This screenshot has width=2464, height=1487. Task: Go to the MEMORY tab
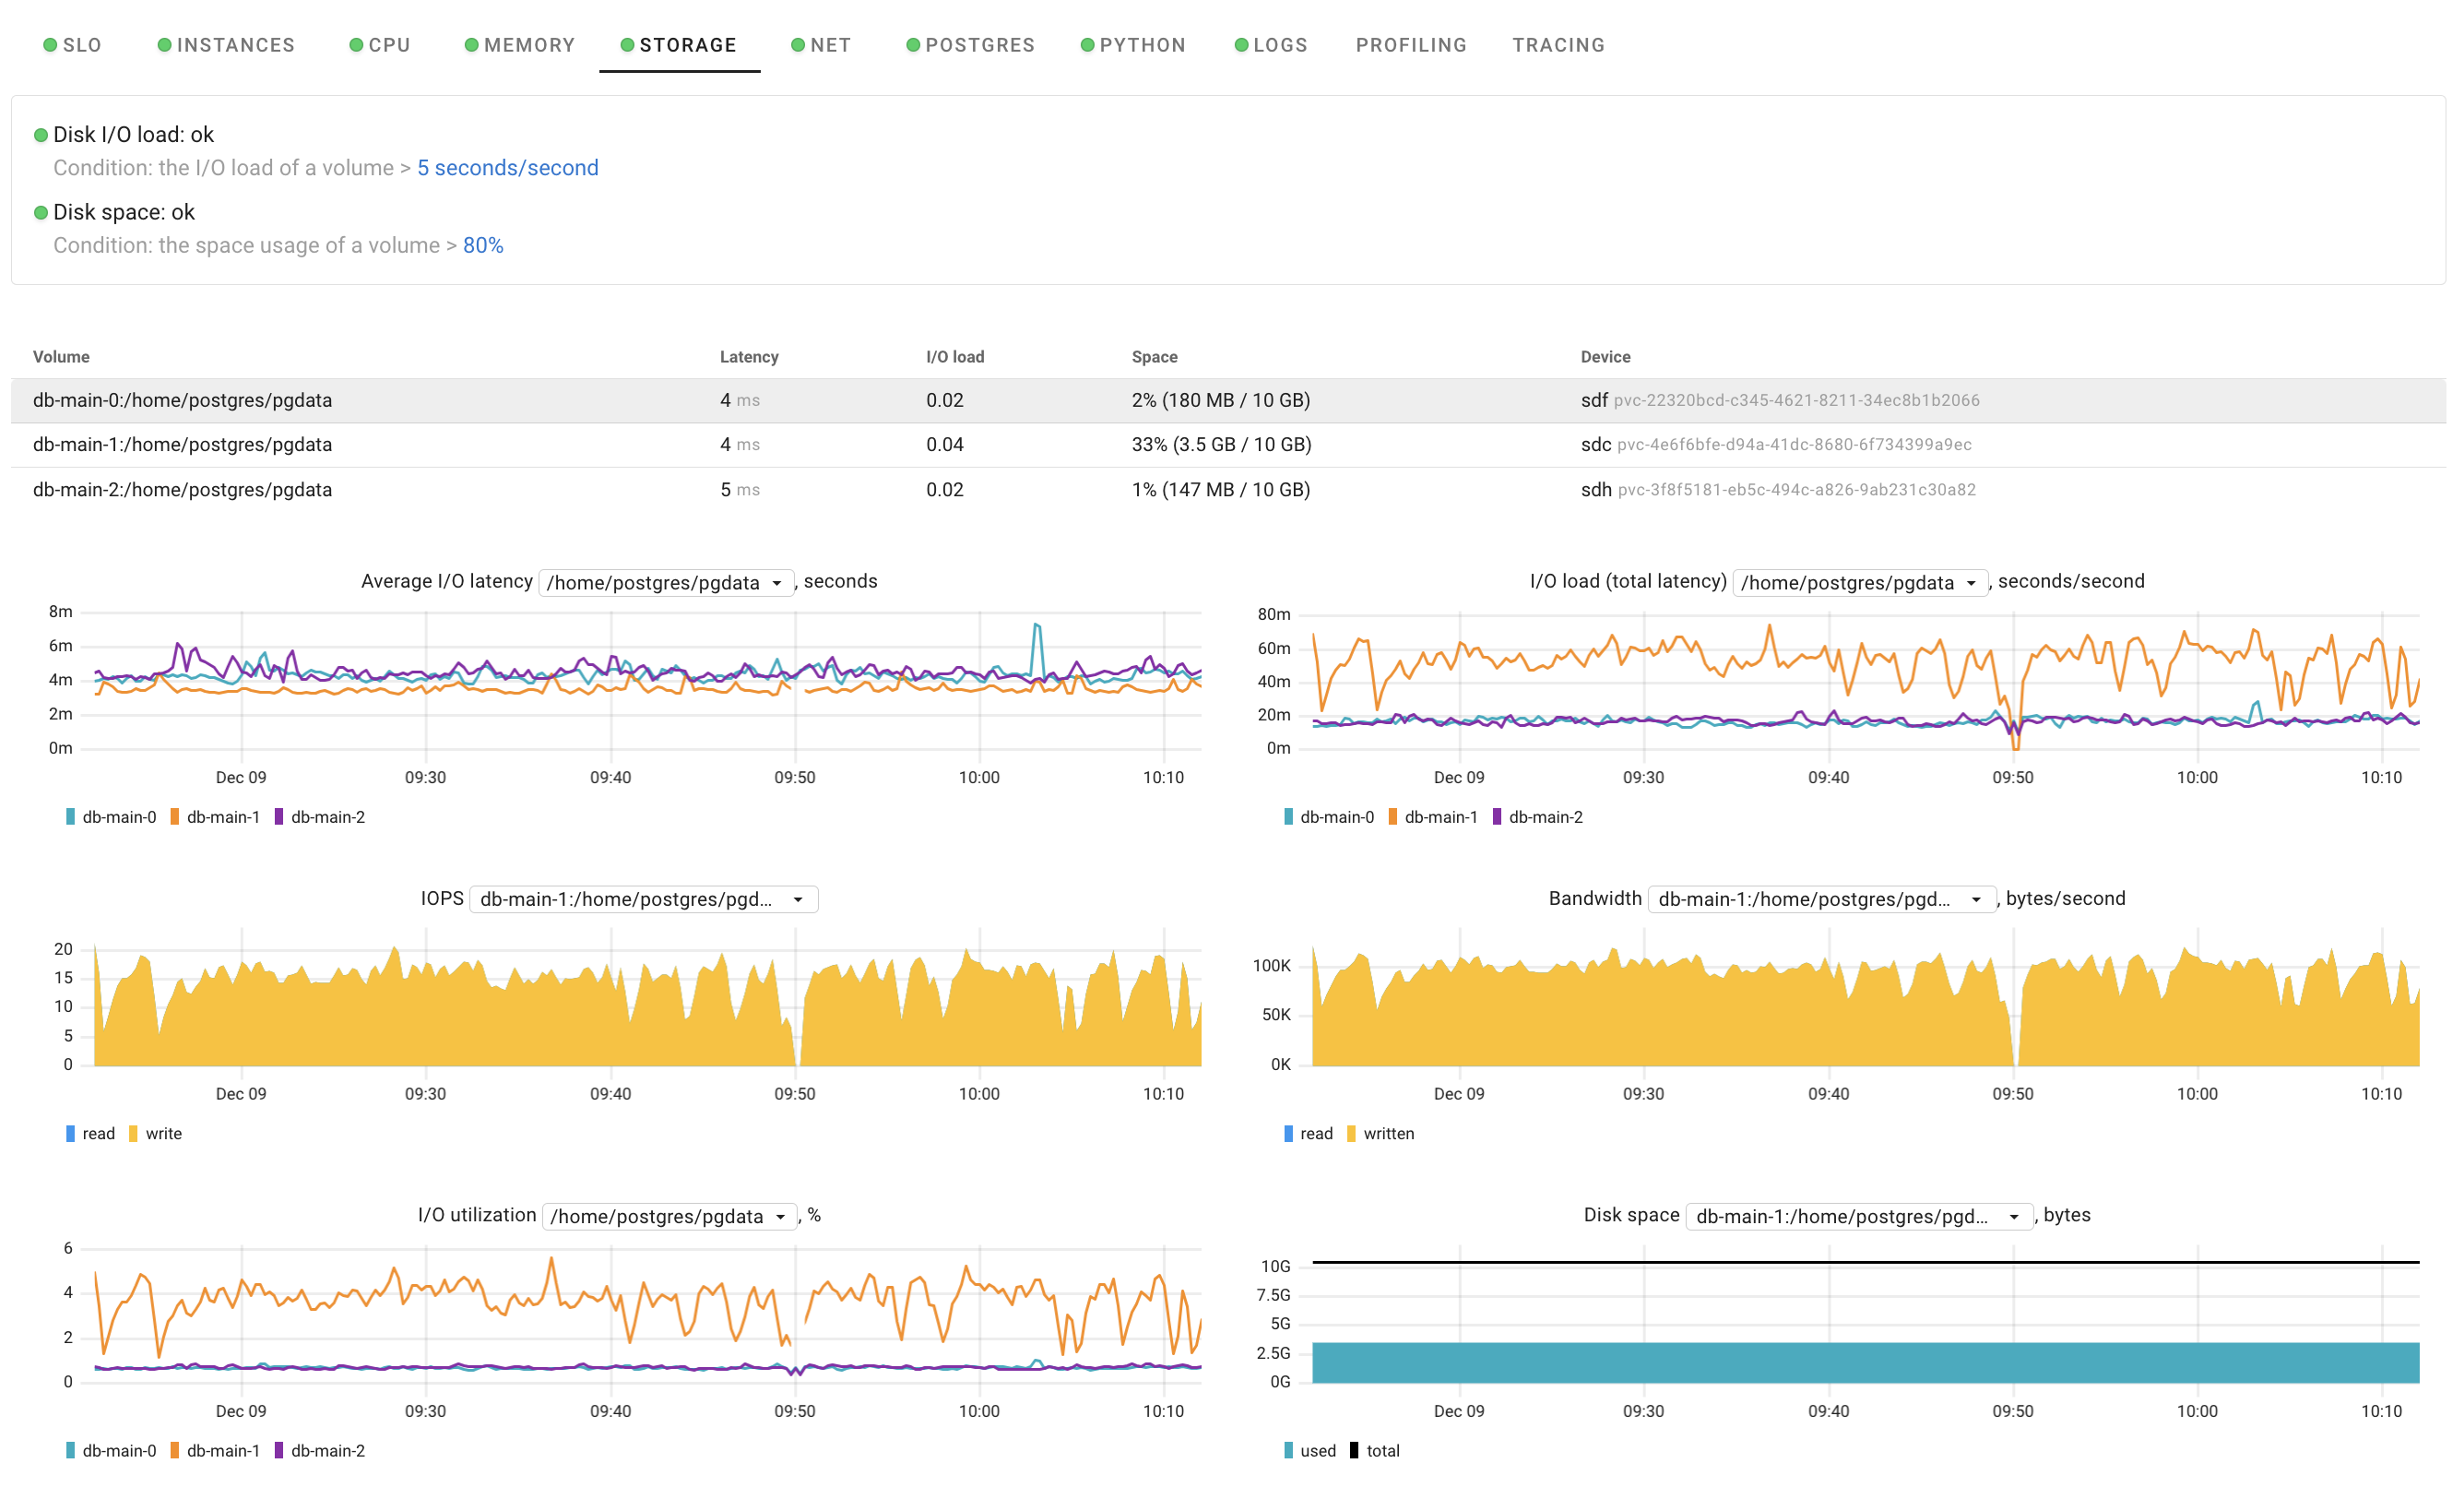[x=520, y=45]
